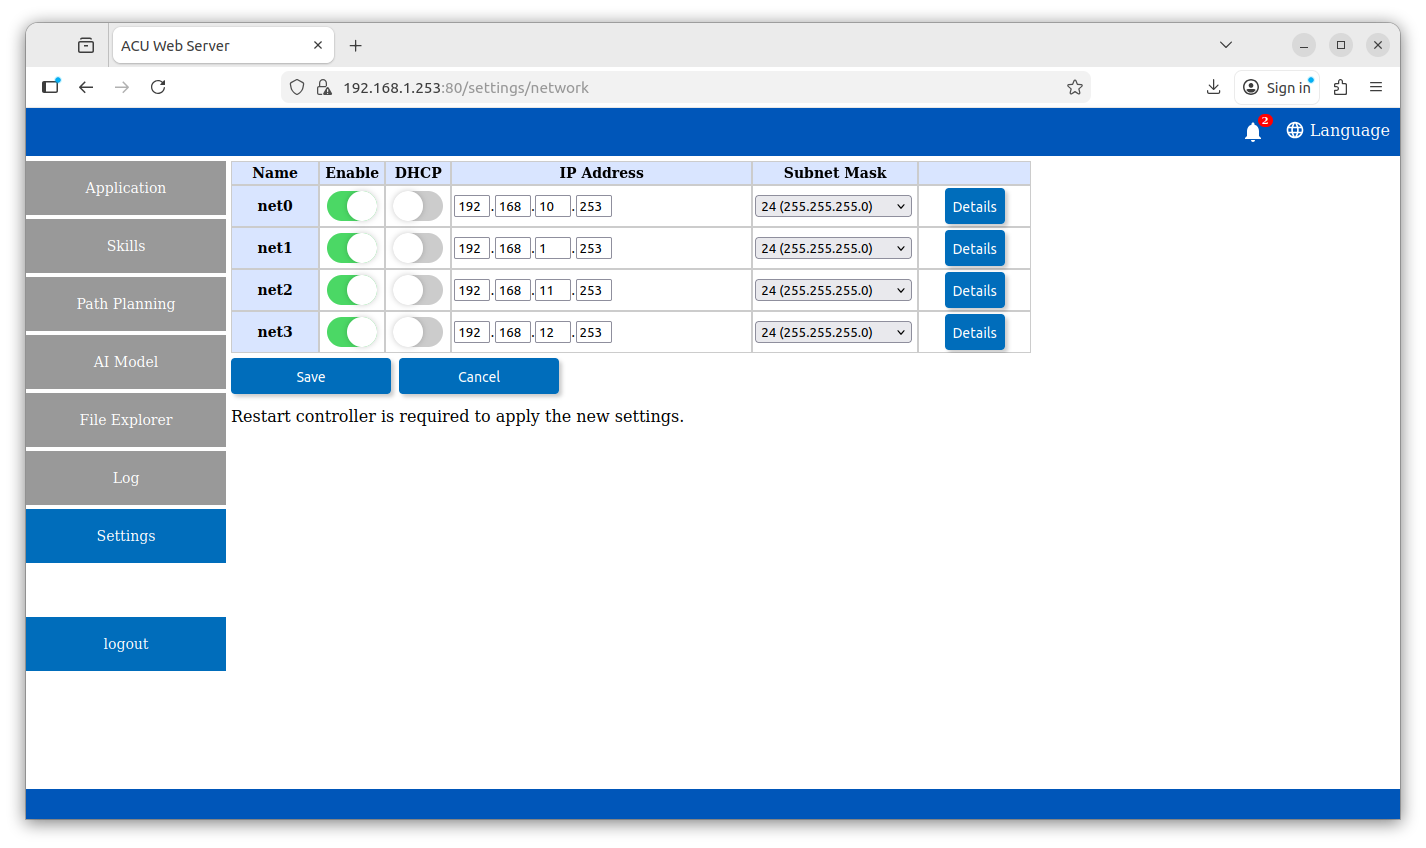Click the shield tracking protection icon
The width and height of the screenshot is (1426, 848).
[297, 87]
